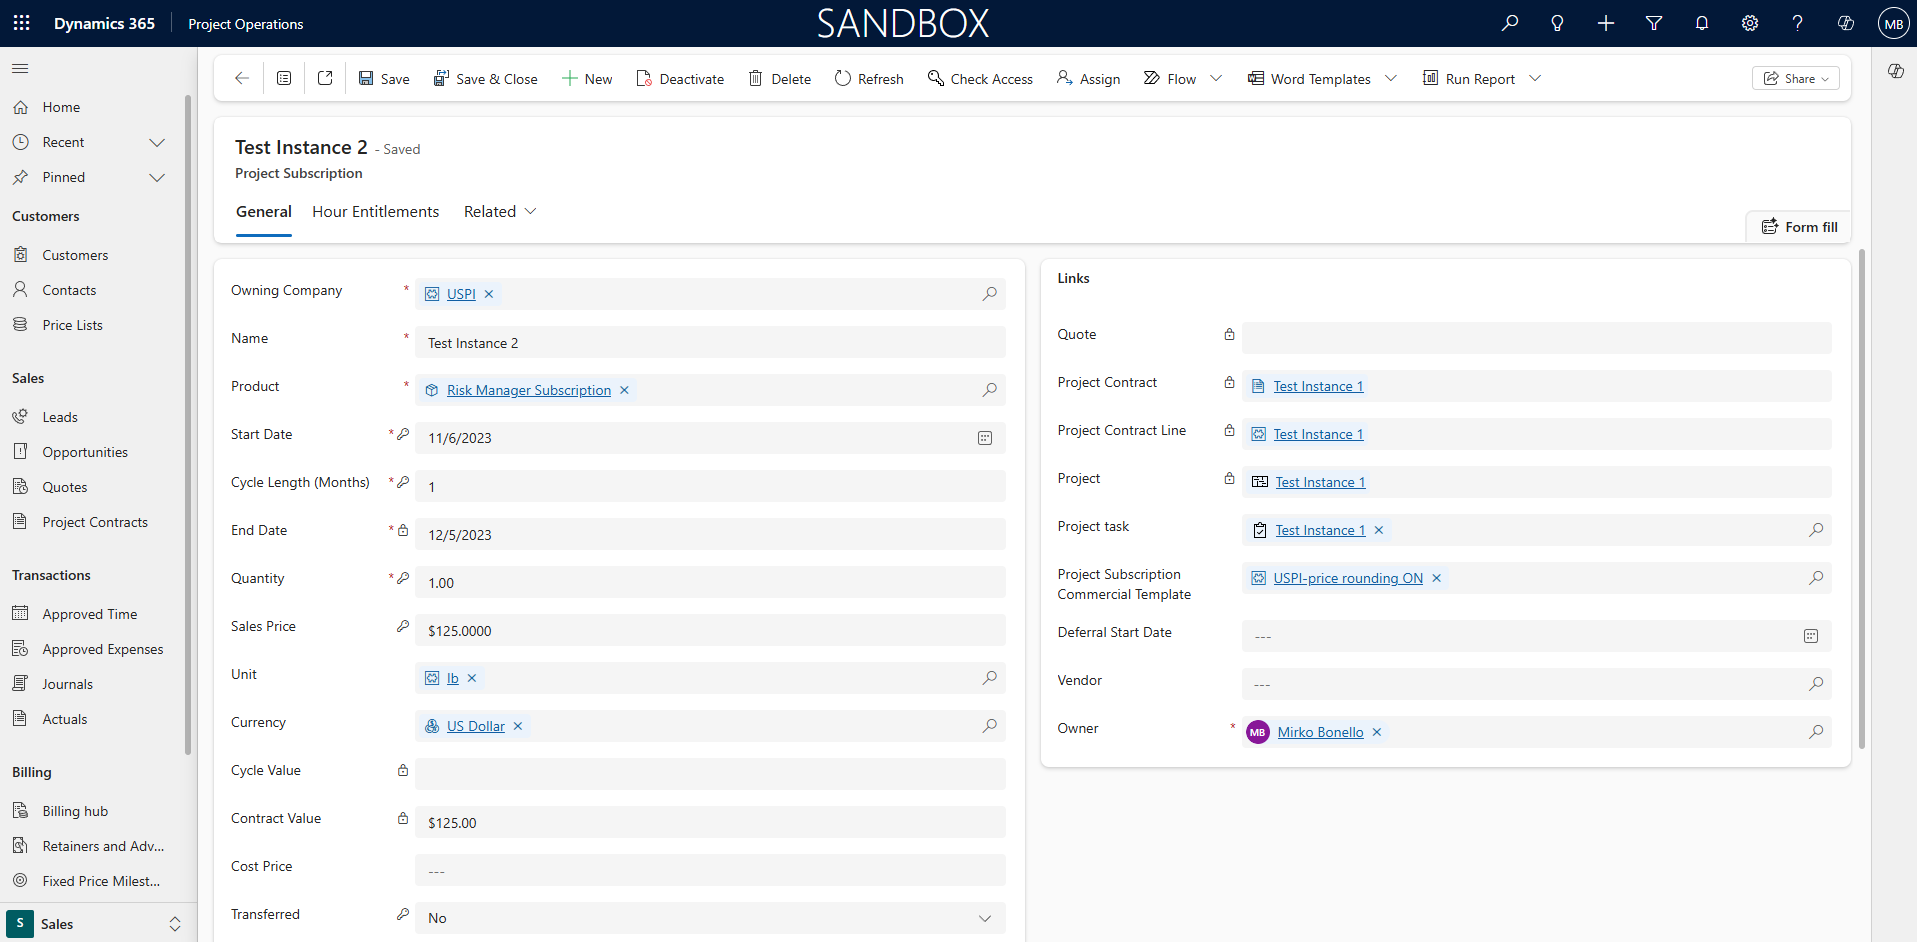The width and height of the screenshot is (1917, 942).
Task: Search the Owner lookup icon
Action: pos(1816,732)
